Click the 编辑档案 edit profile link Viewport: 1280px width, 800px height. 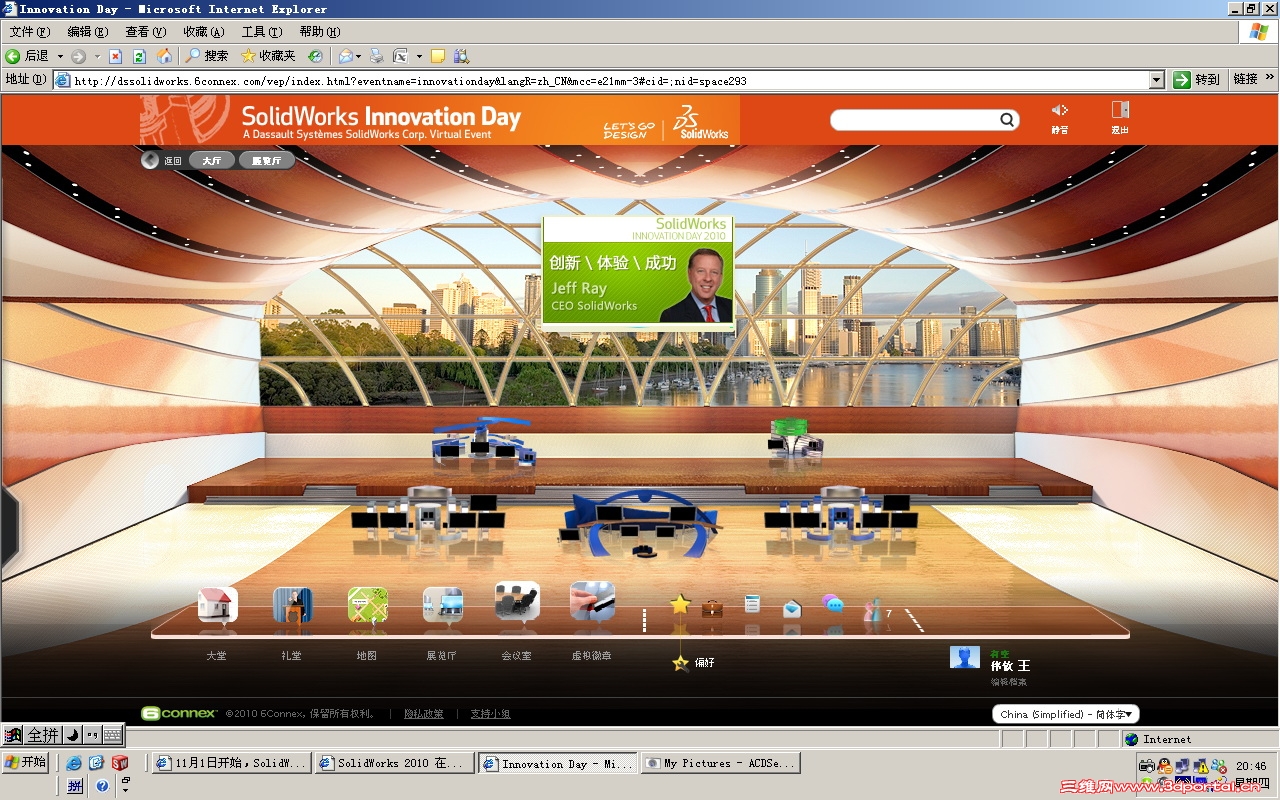click(x=1009, y=682)
